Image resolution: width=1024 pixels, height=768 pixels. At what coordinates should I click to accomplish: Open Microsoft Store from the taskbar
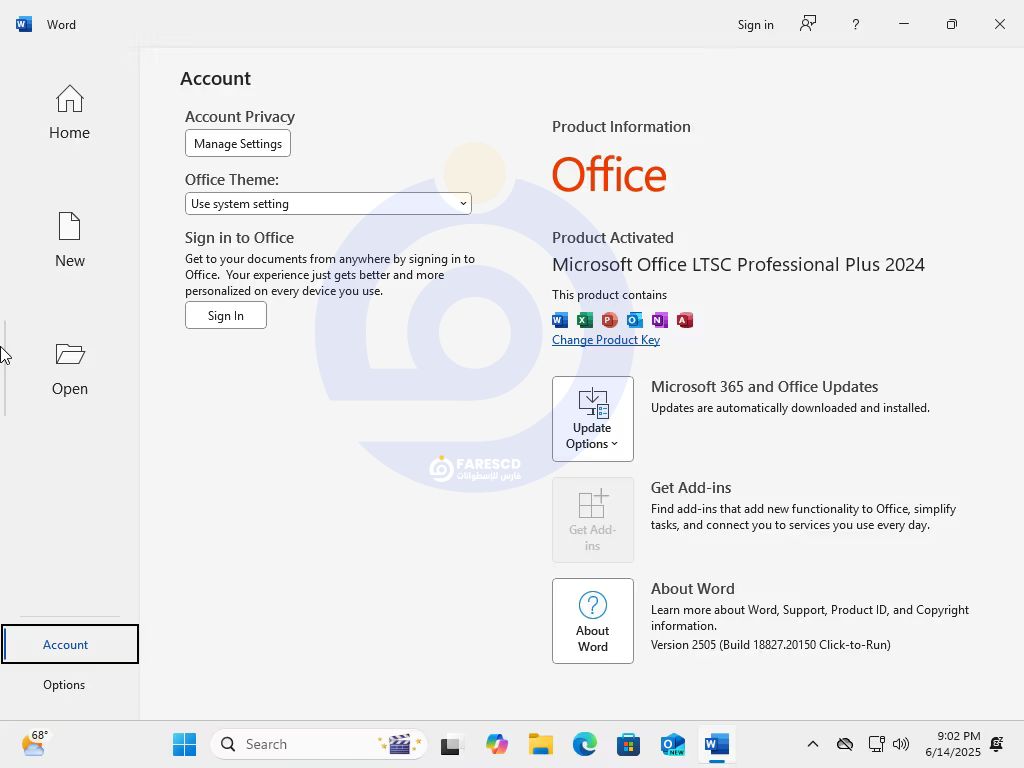pyautogui.click(x=628, y=744)
